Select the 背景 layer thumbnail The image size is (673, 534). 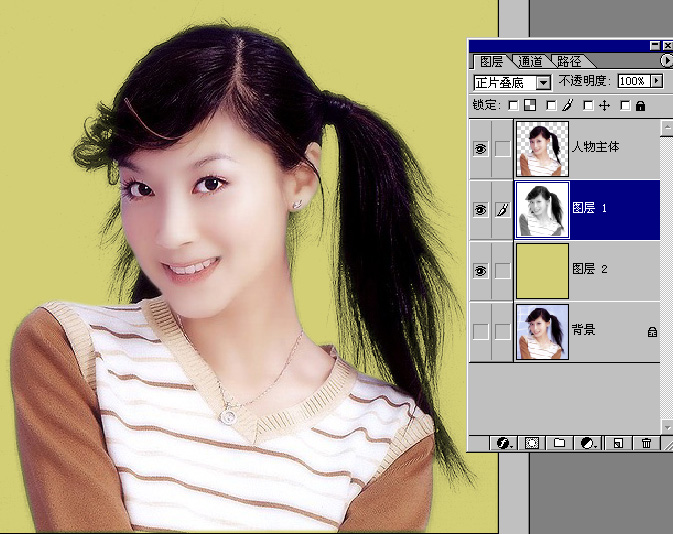click(543, 332)
